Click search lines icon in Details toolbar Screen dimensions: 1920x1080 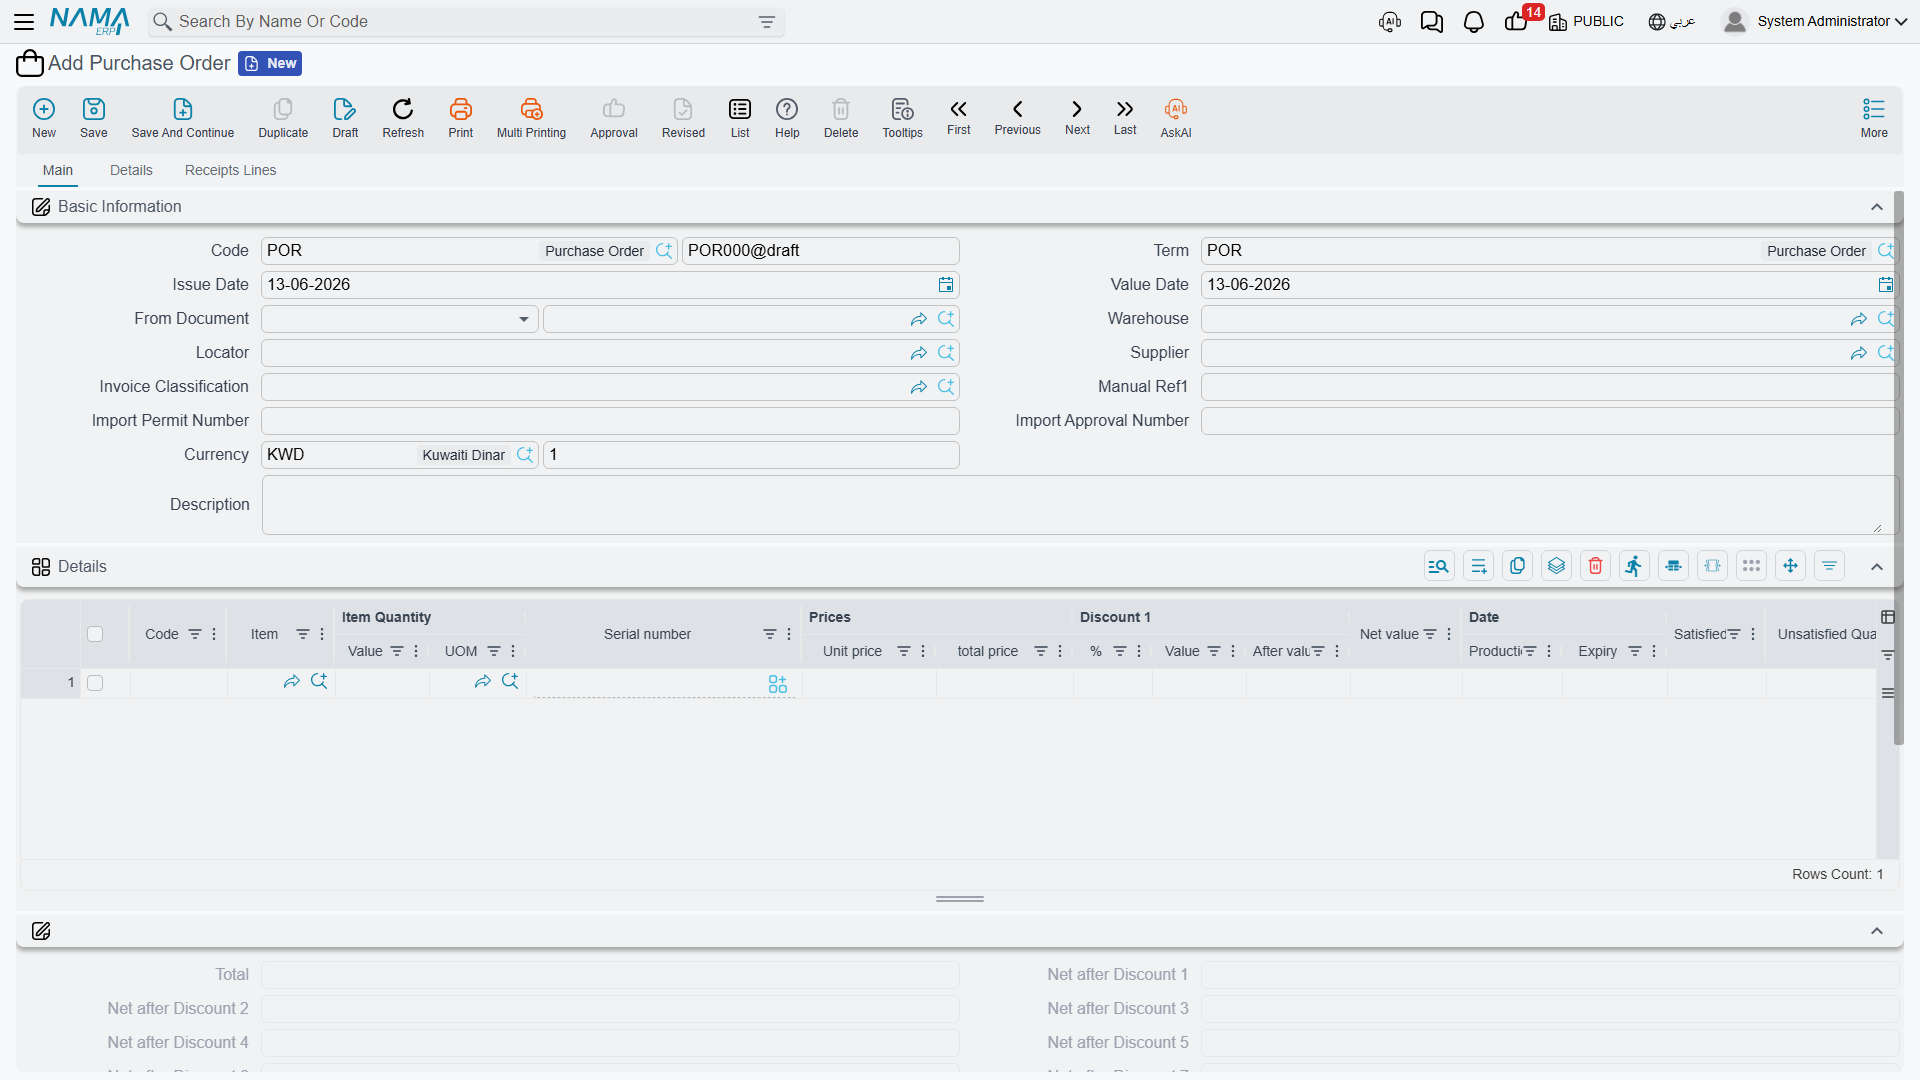[x=1439, y=566]
